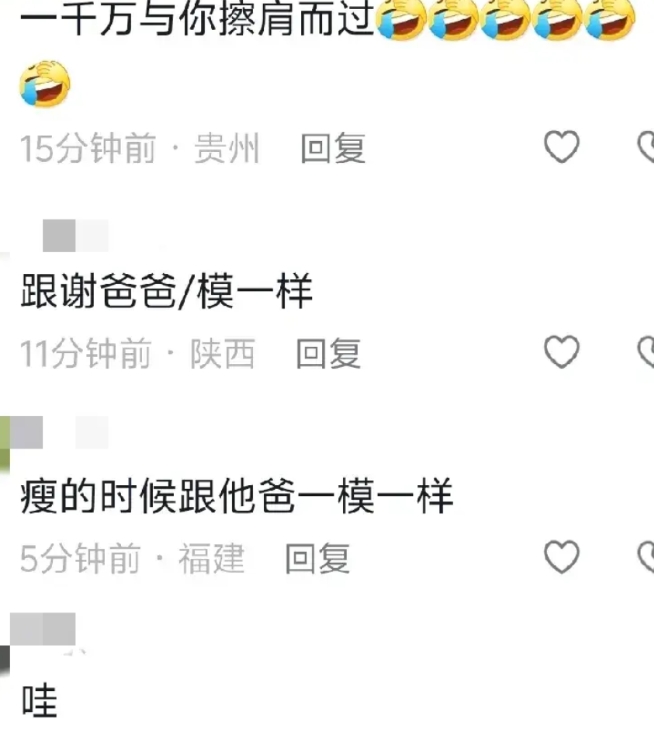Tap the lone laughing emoji on the second line
The width and height of the screenshot is (654, 735).
(45, 84)
